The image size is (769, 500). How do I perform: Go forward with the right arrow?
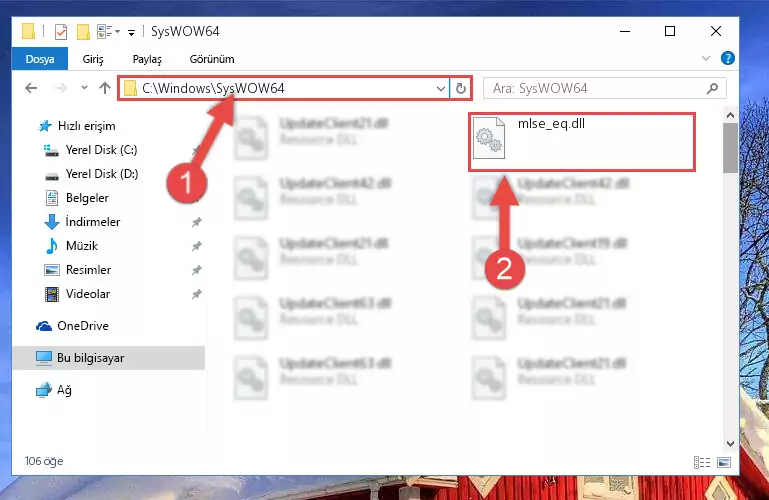tap(61, 88)
